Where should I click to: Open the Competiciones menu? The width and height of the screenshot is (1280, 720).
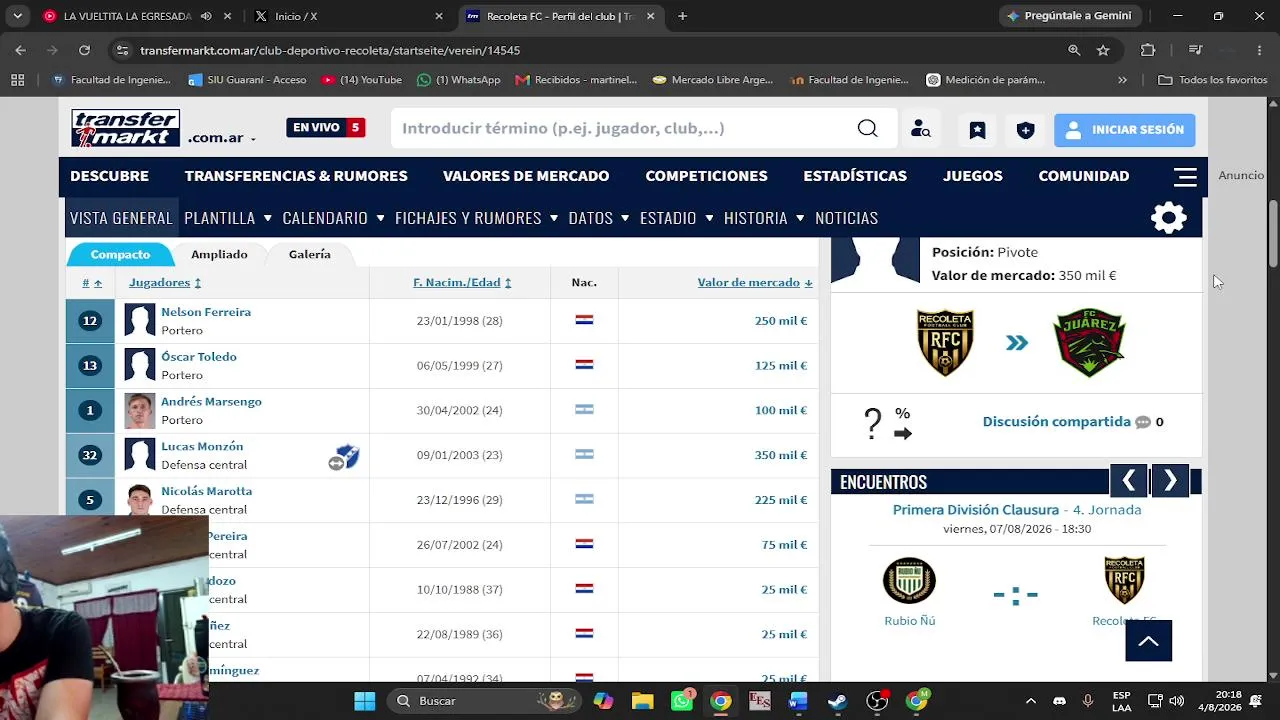[x=706, y=176]
